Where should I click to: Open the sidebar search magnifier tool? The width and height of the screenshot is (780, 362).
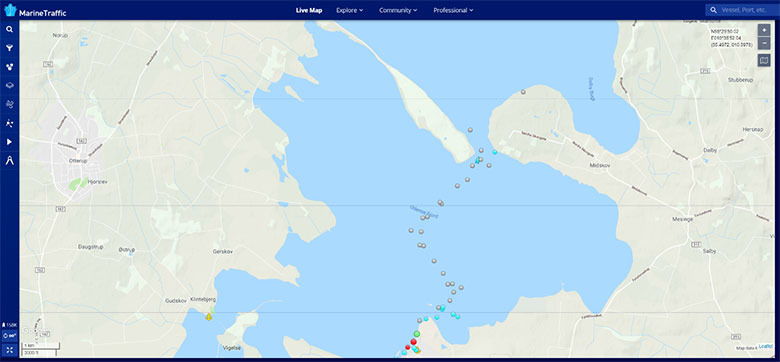9,29
